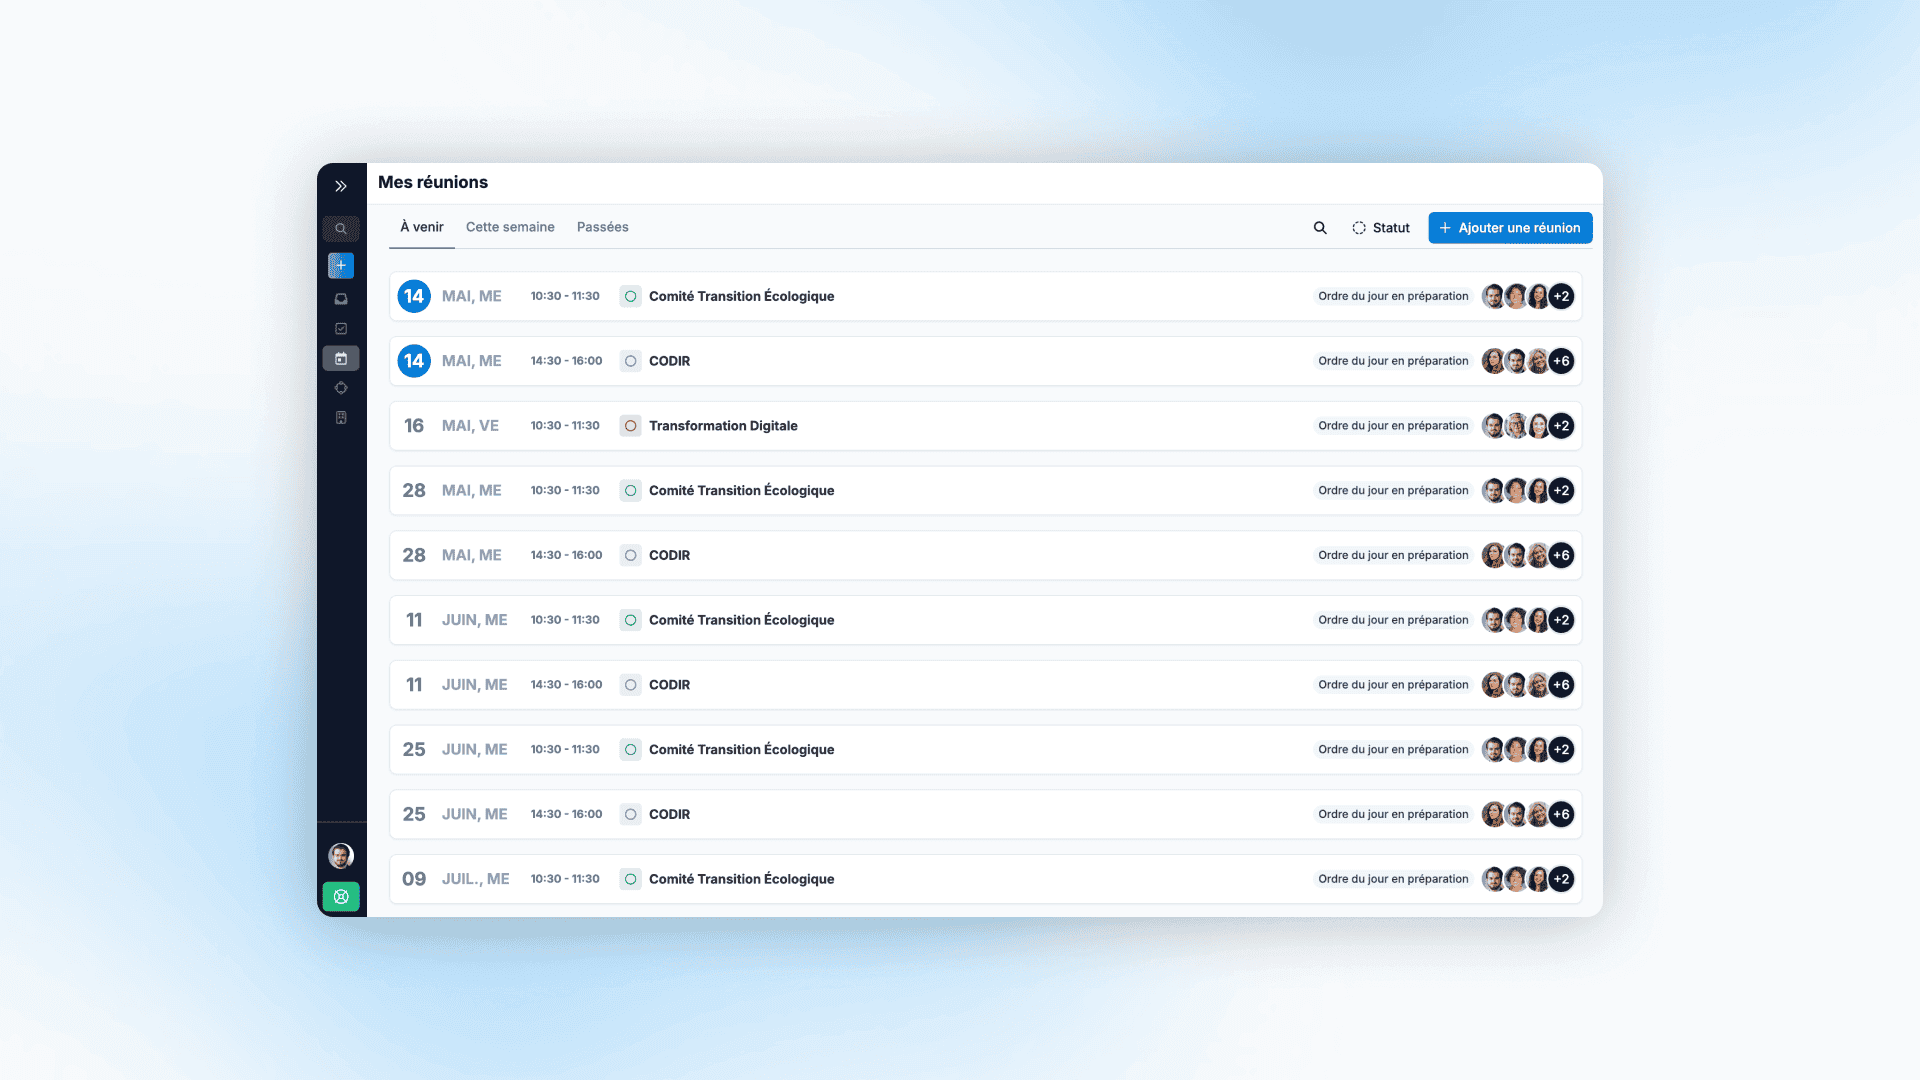Click blue 14 date circle on 14:30 CODIR row
This screenshot has height=1080, width=1920.
(x=414, y=361)
